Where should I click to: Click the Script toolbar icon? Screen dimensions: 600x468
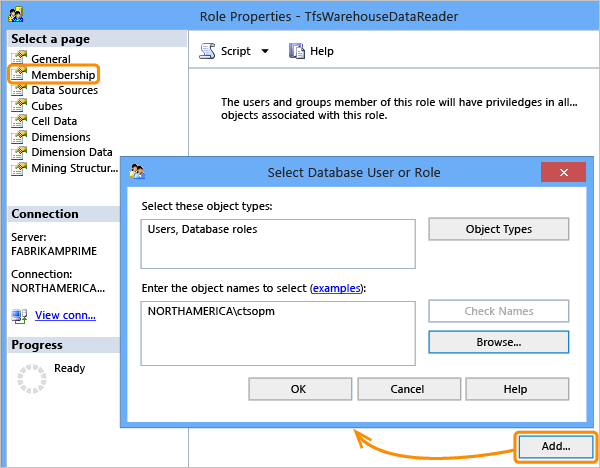pyautogui.click(x=207, y=51)
